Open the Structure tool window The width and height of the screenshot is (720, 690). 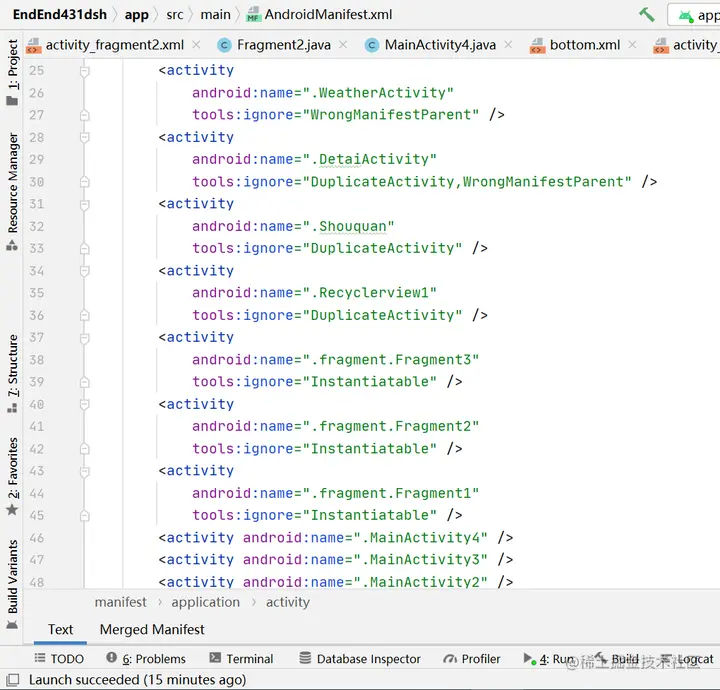click(x=12, y=373)
